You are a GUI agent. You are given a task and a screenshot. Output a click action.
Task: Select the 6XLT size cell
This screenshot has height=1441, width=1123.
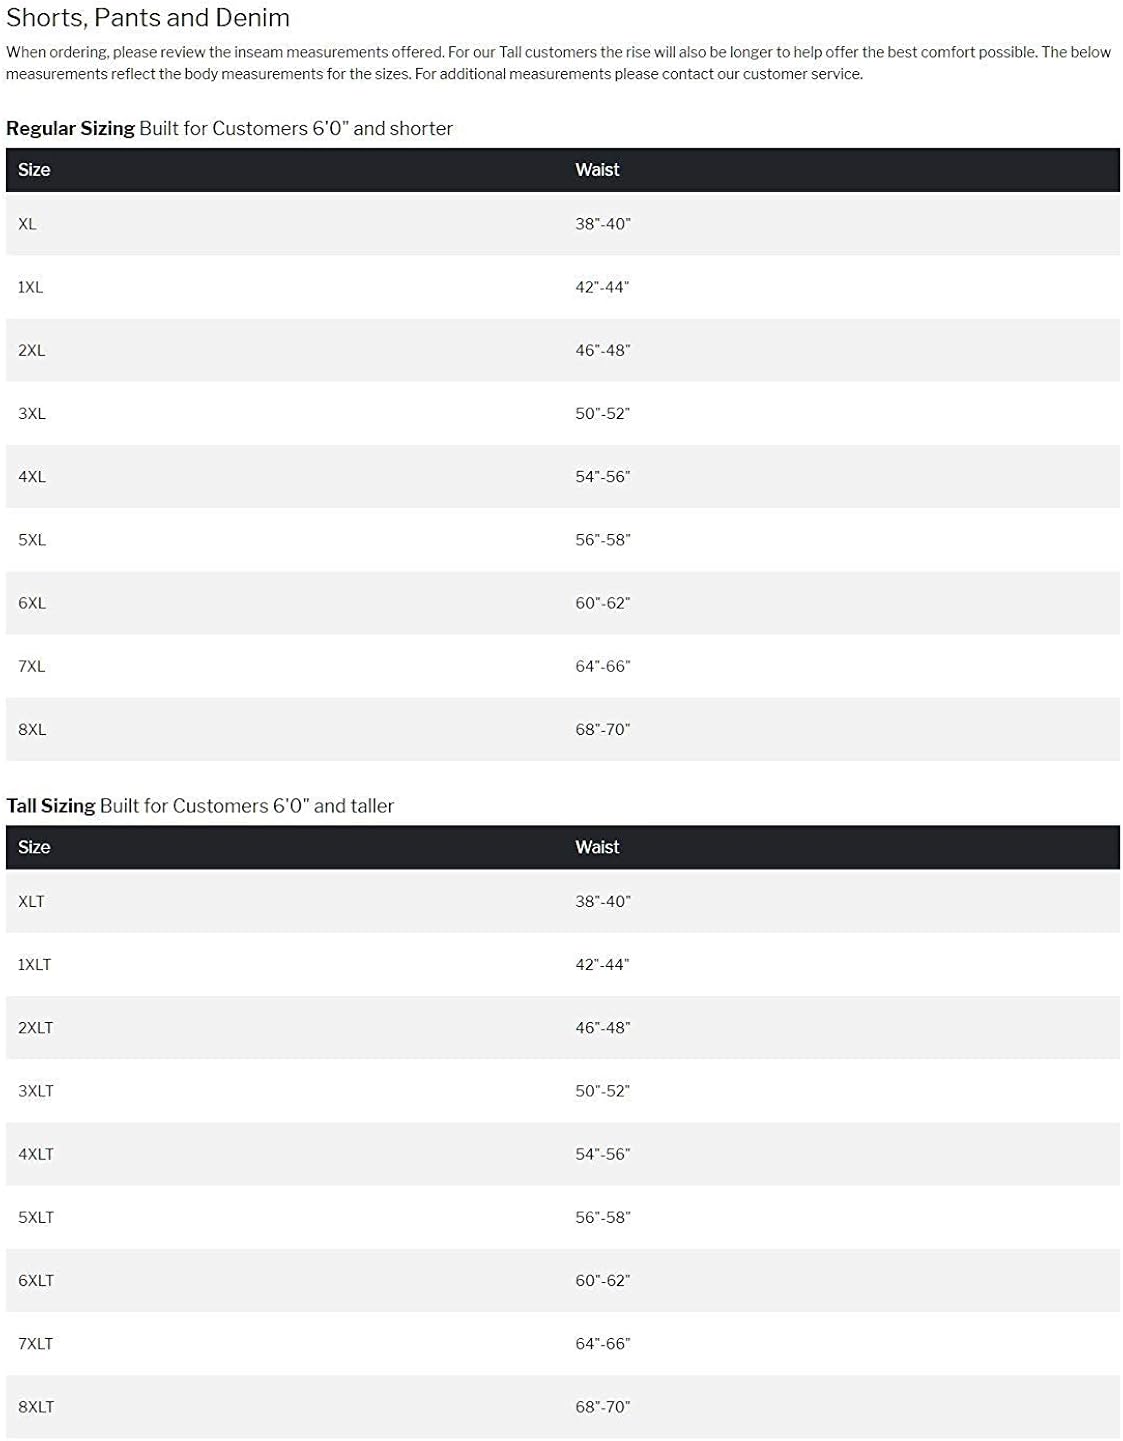click(36, 1281)
